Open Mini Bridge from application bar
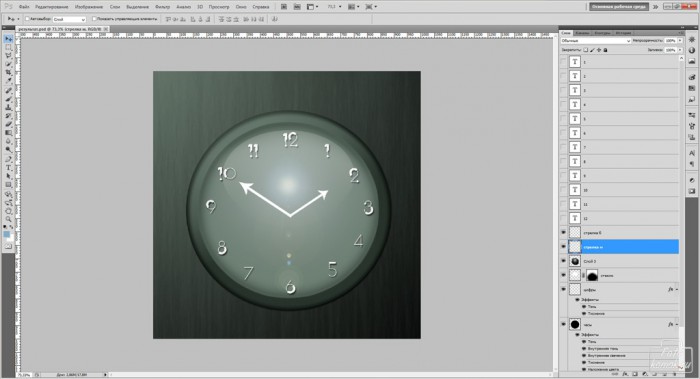This screenshot has width=700, height=379. (x=297, y=7)
